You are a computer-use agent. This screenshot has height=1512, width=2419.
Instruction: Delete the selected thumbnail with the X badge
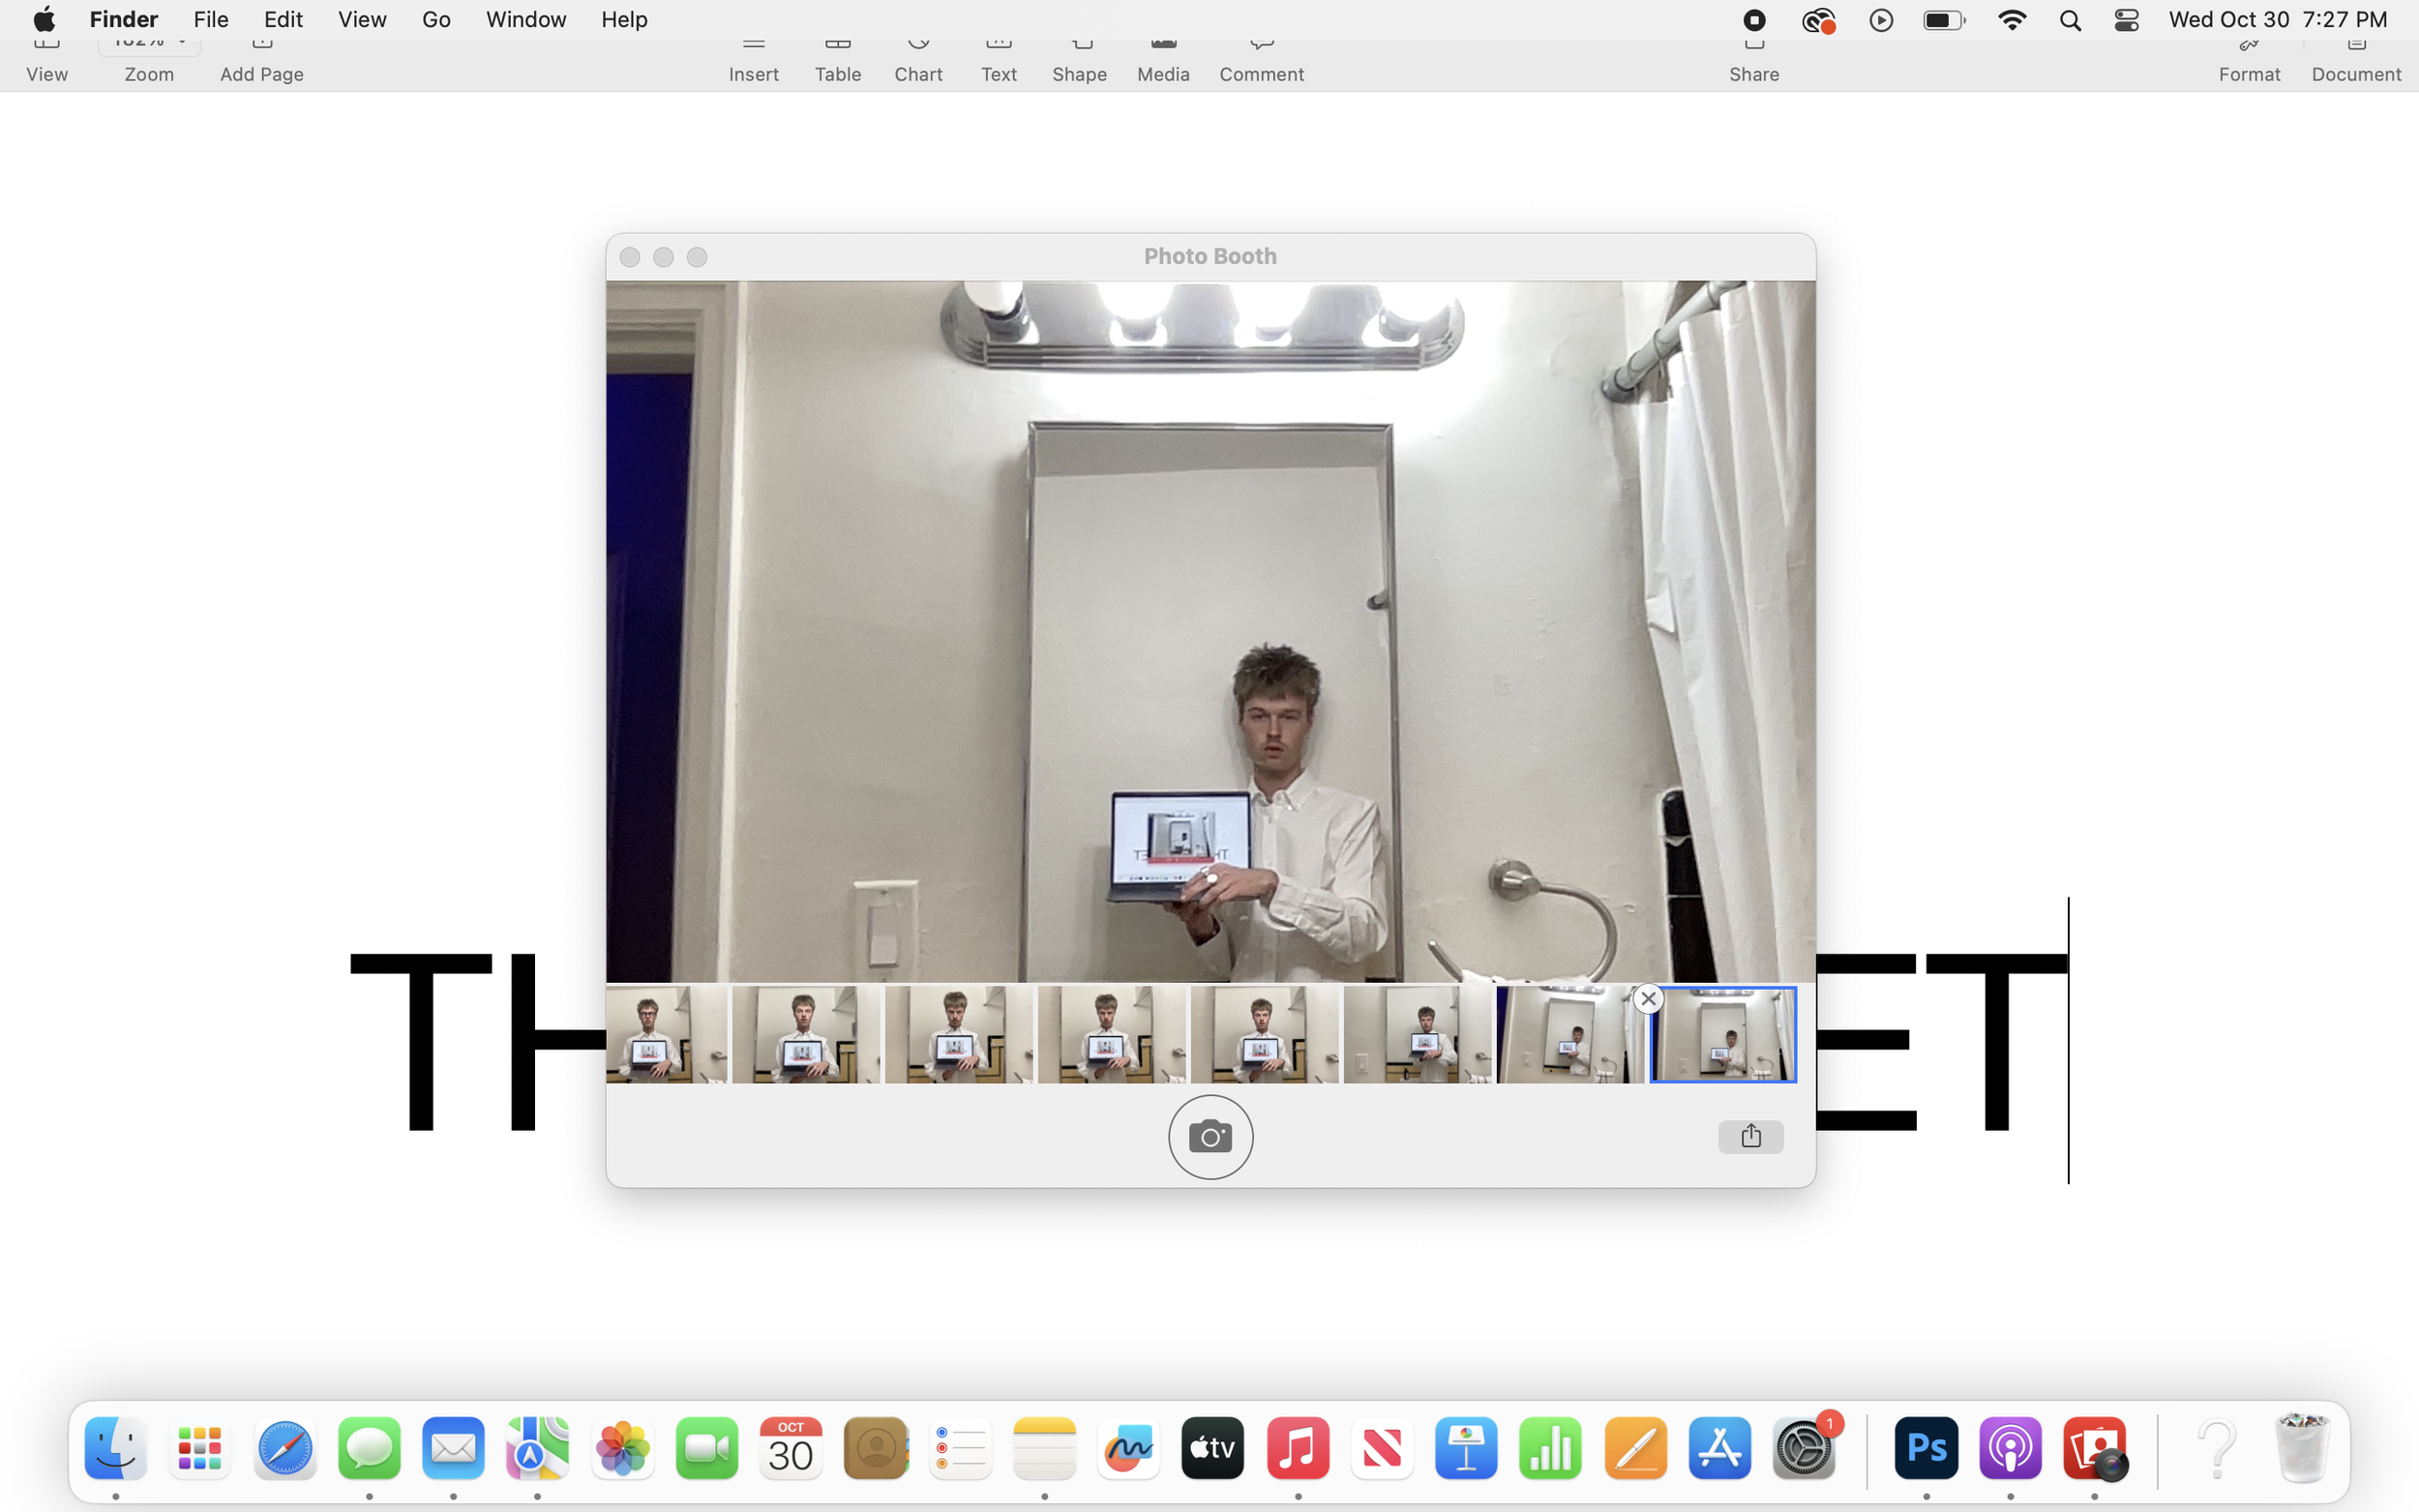1648,998
